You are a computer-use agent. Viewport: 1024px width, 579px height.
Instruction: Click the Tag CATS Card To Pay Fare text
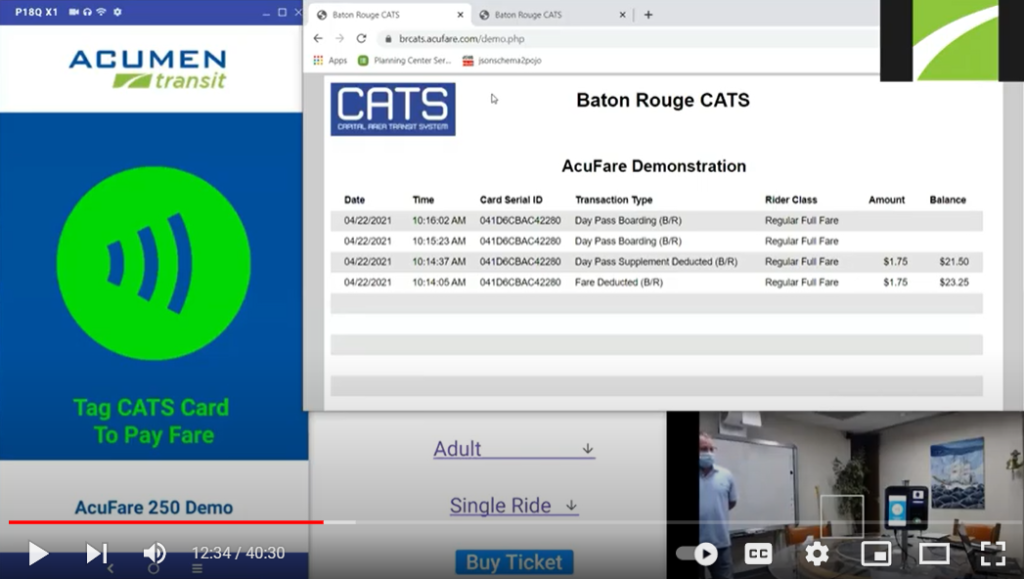[152, 421]
